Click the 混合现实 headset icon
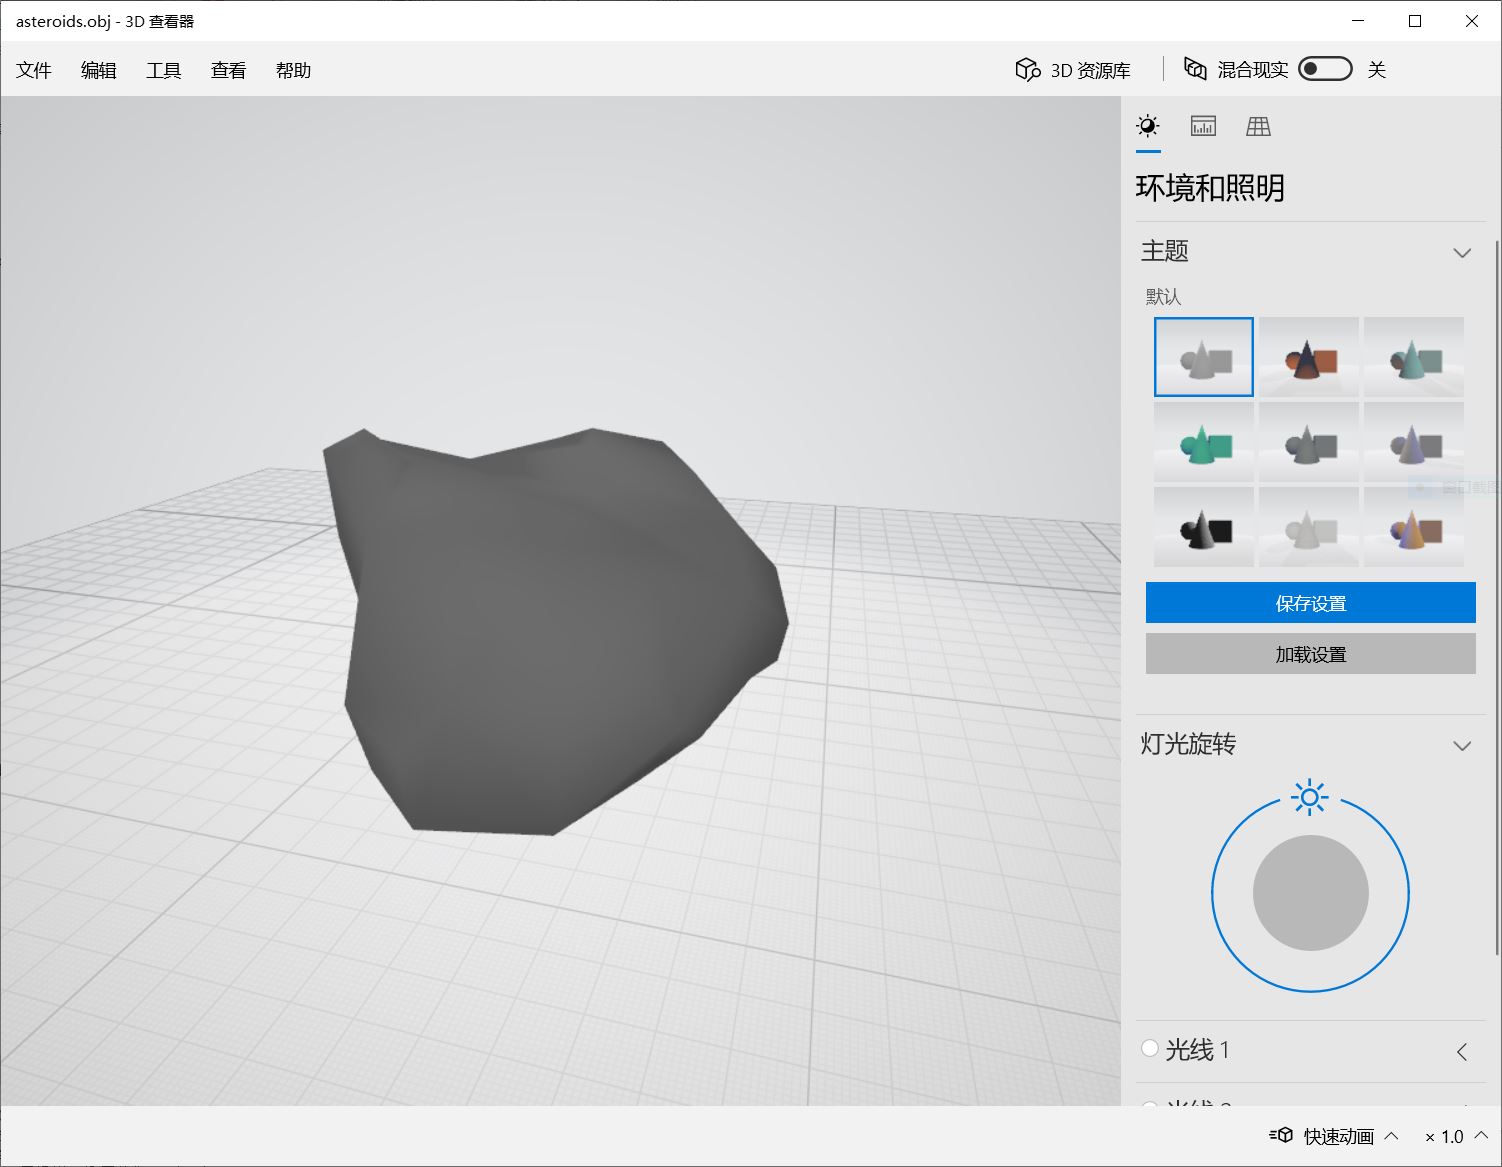The width and height of the screenshot is (1502, 1167). click(x=1195, y=68)
